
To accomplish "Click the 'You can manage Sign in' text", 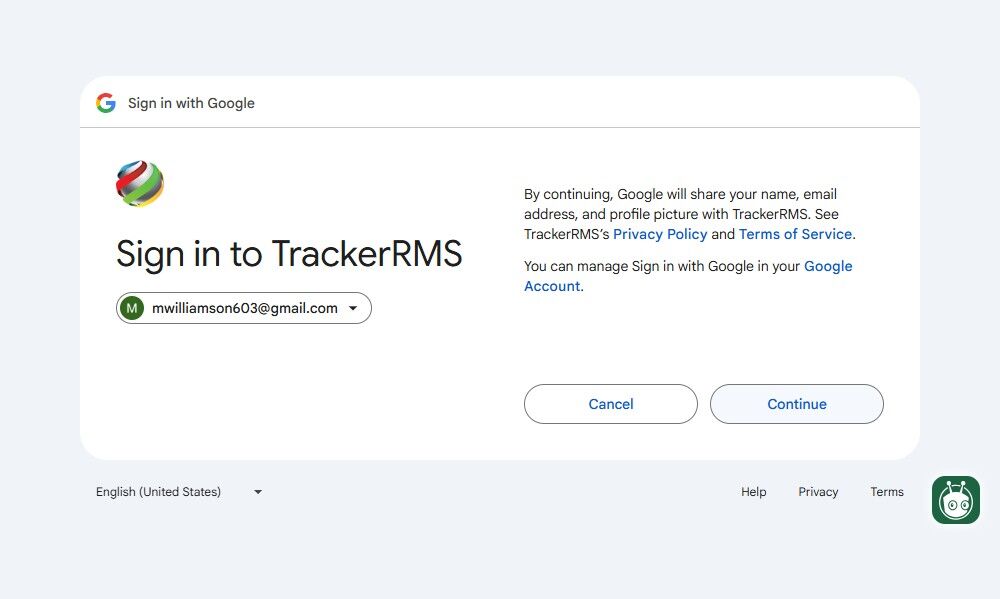I will (660, 266).
